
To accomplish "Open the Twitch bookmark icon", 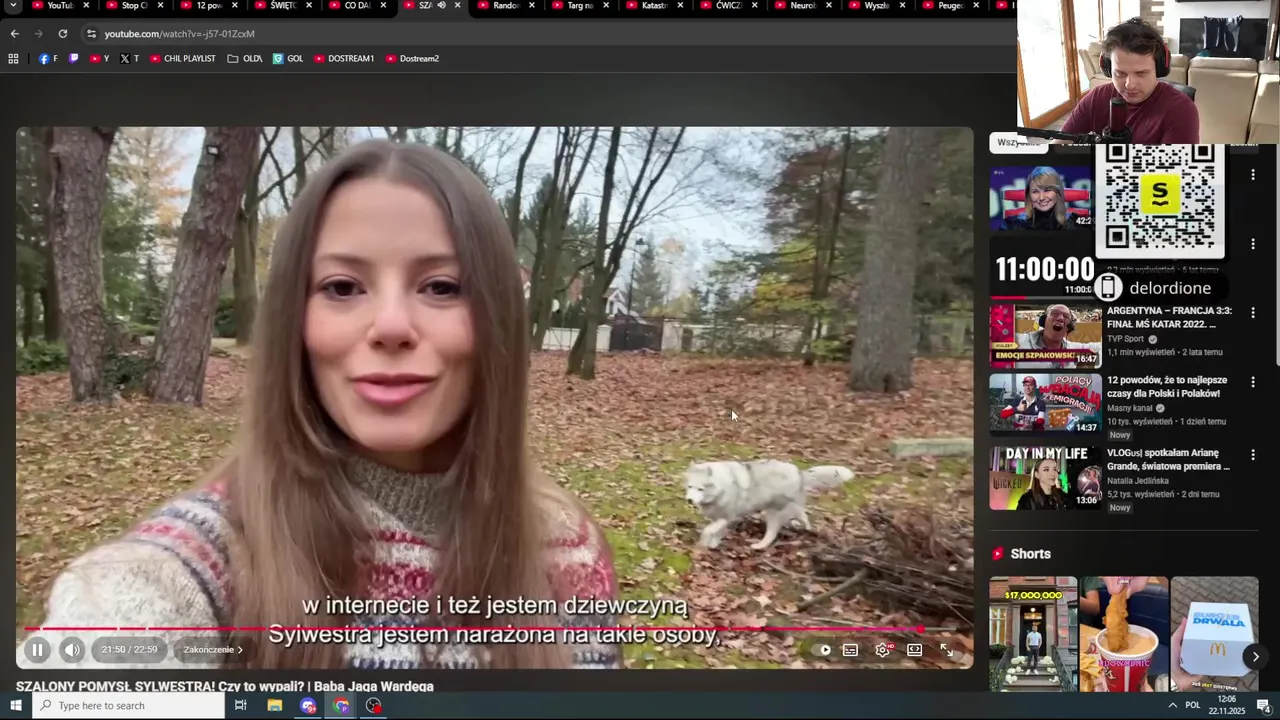I will point(73,59).
